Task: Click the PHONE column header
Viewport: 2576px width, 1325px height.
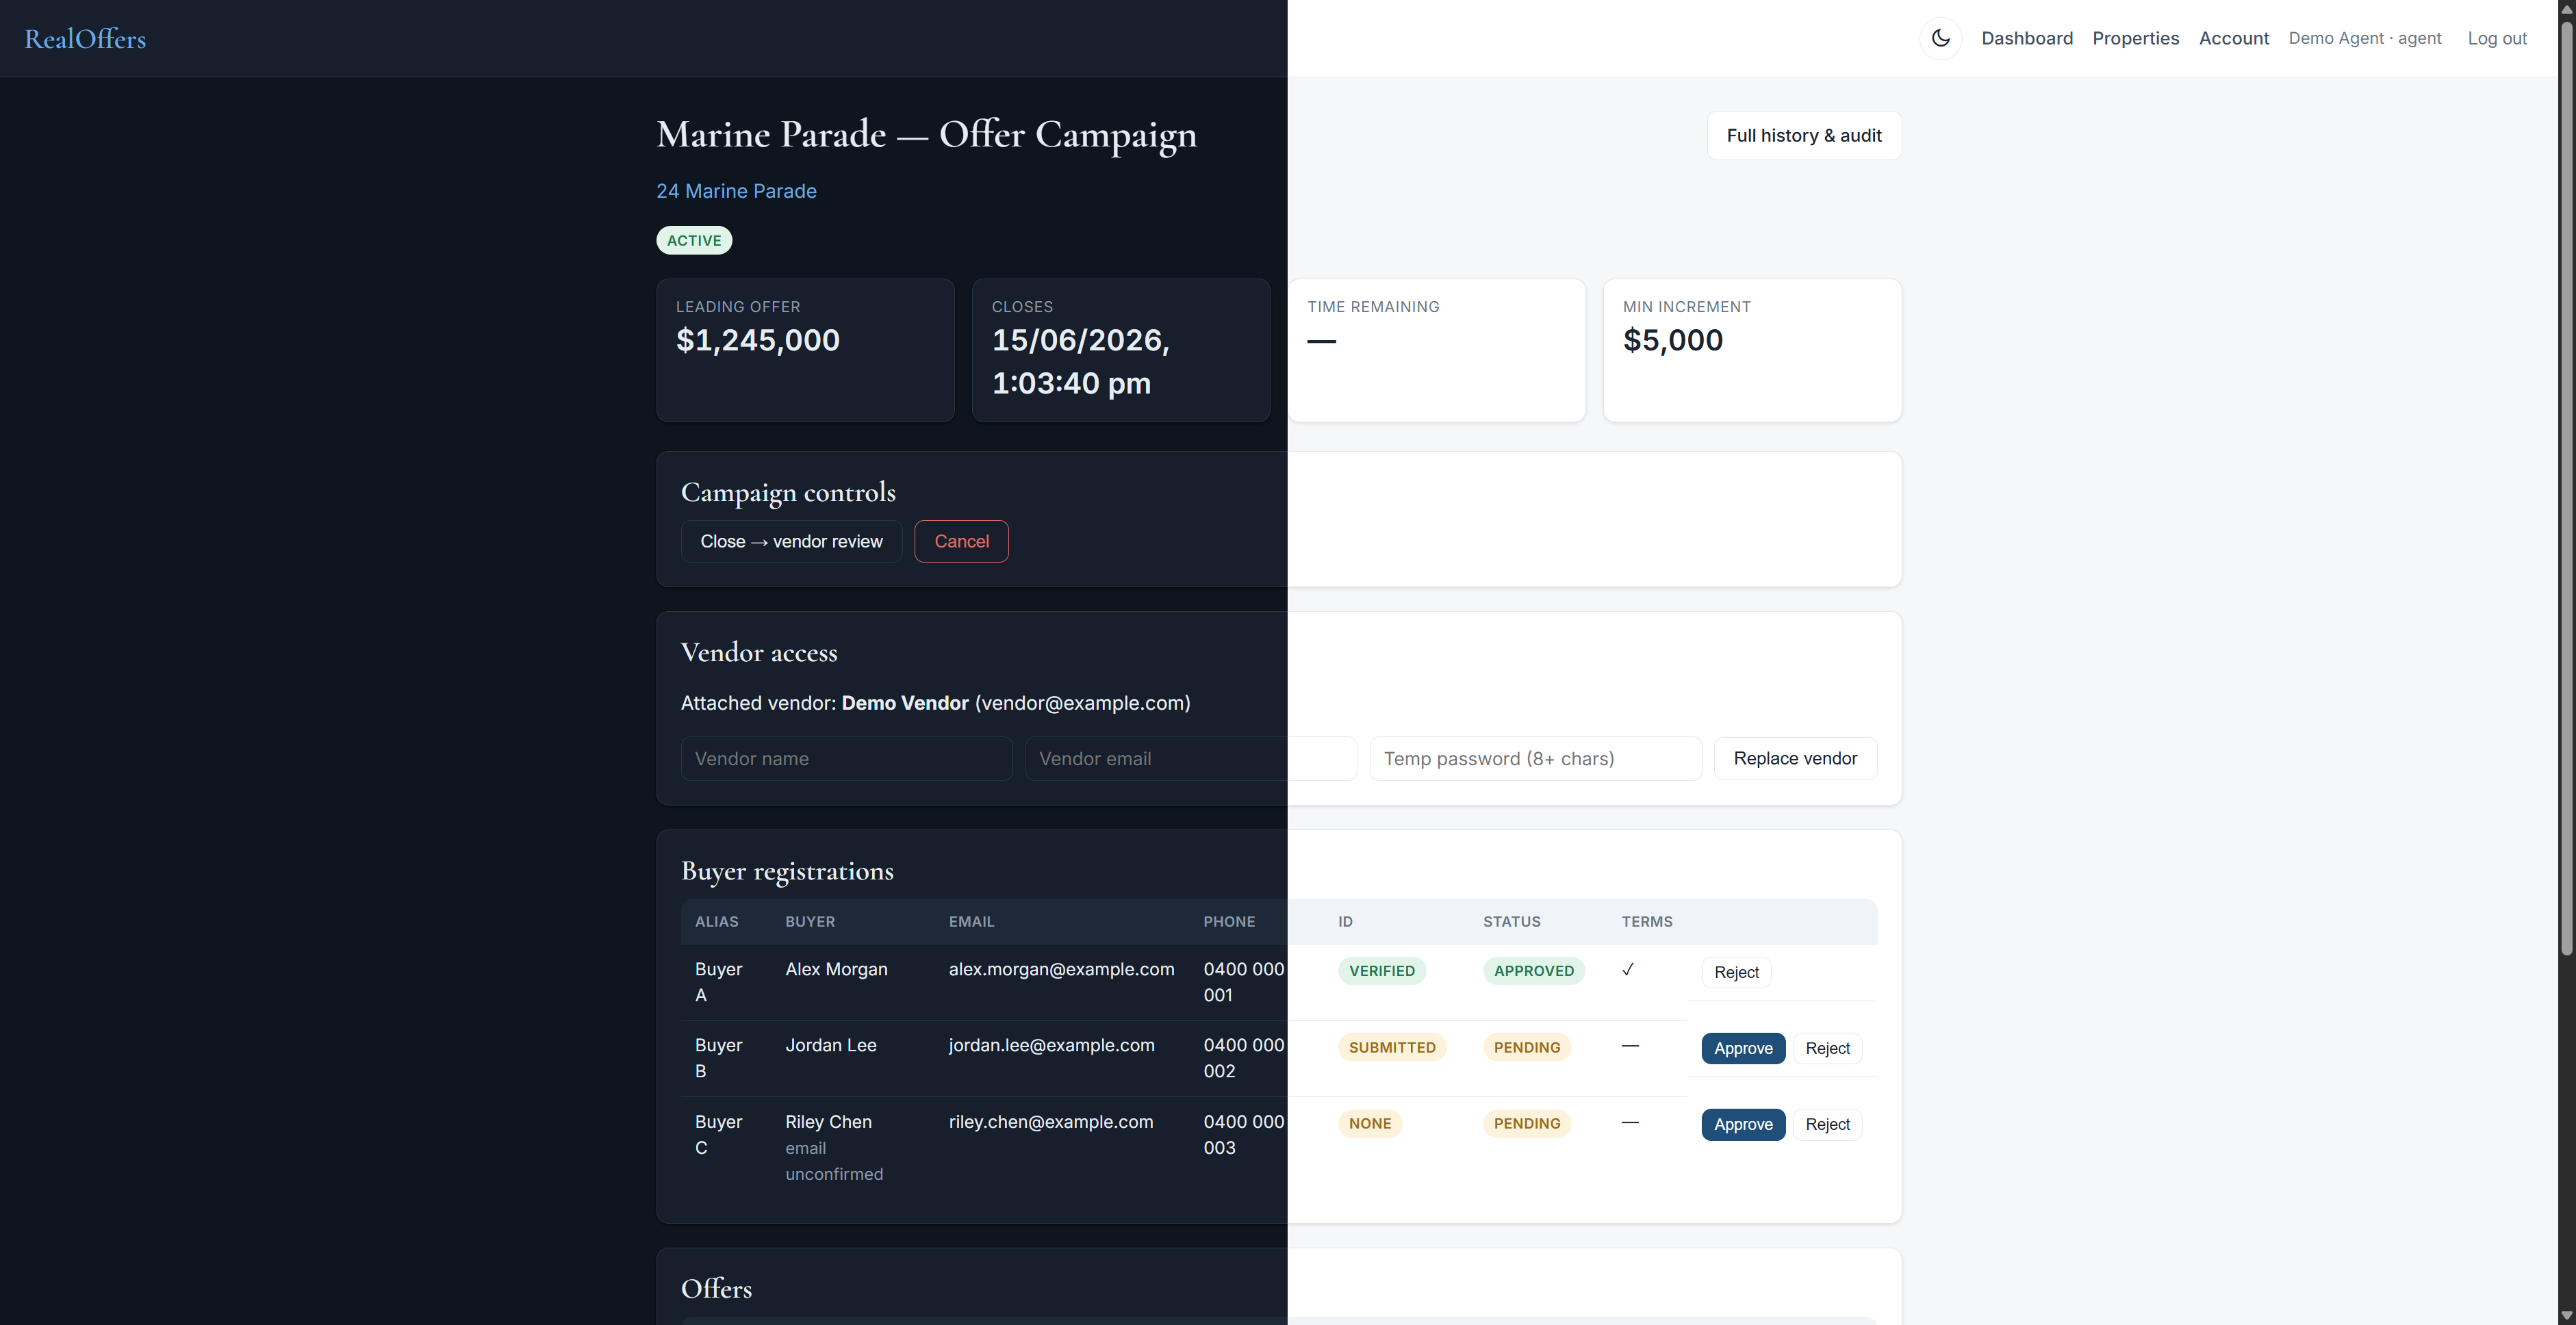Action: click(1229, 922)
